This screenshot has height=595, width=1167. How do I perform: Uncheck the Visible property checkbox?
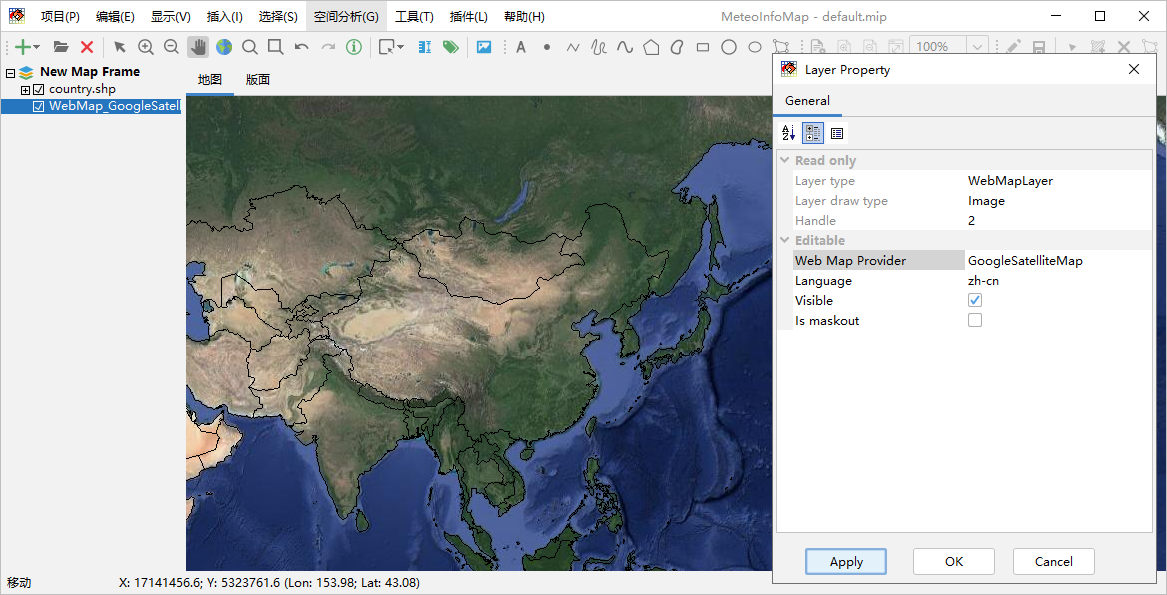click(975, 300)
